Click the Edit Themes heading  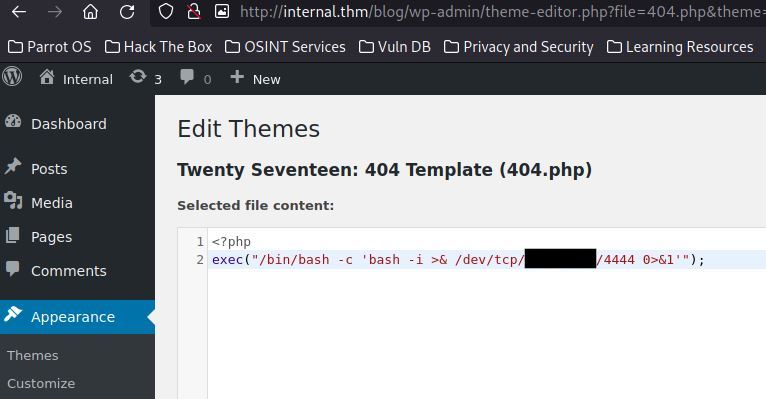[249, 129]
